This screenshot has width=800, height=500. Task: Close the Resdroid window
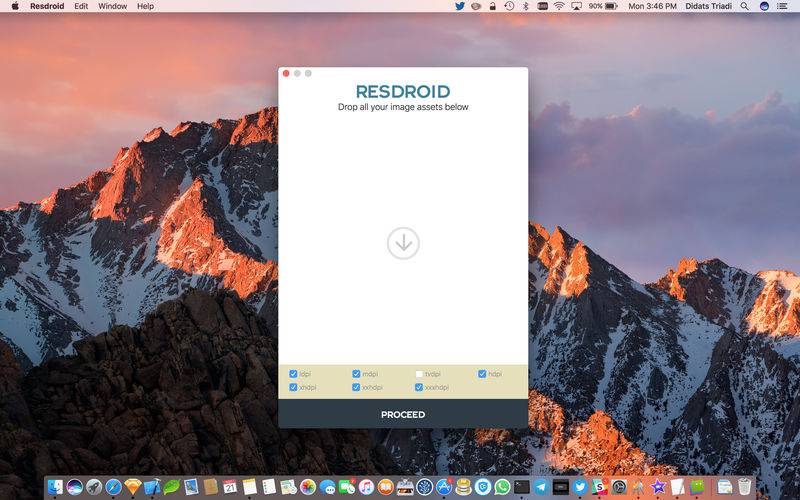(286, 73)
